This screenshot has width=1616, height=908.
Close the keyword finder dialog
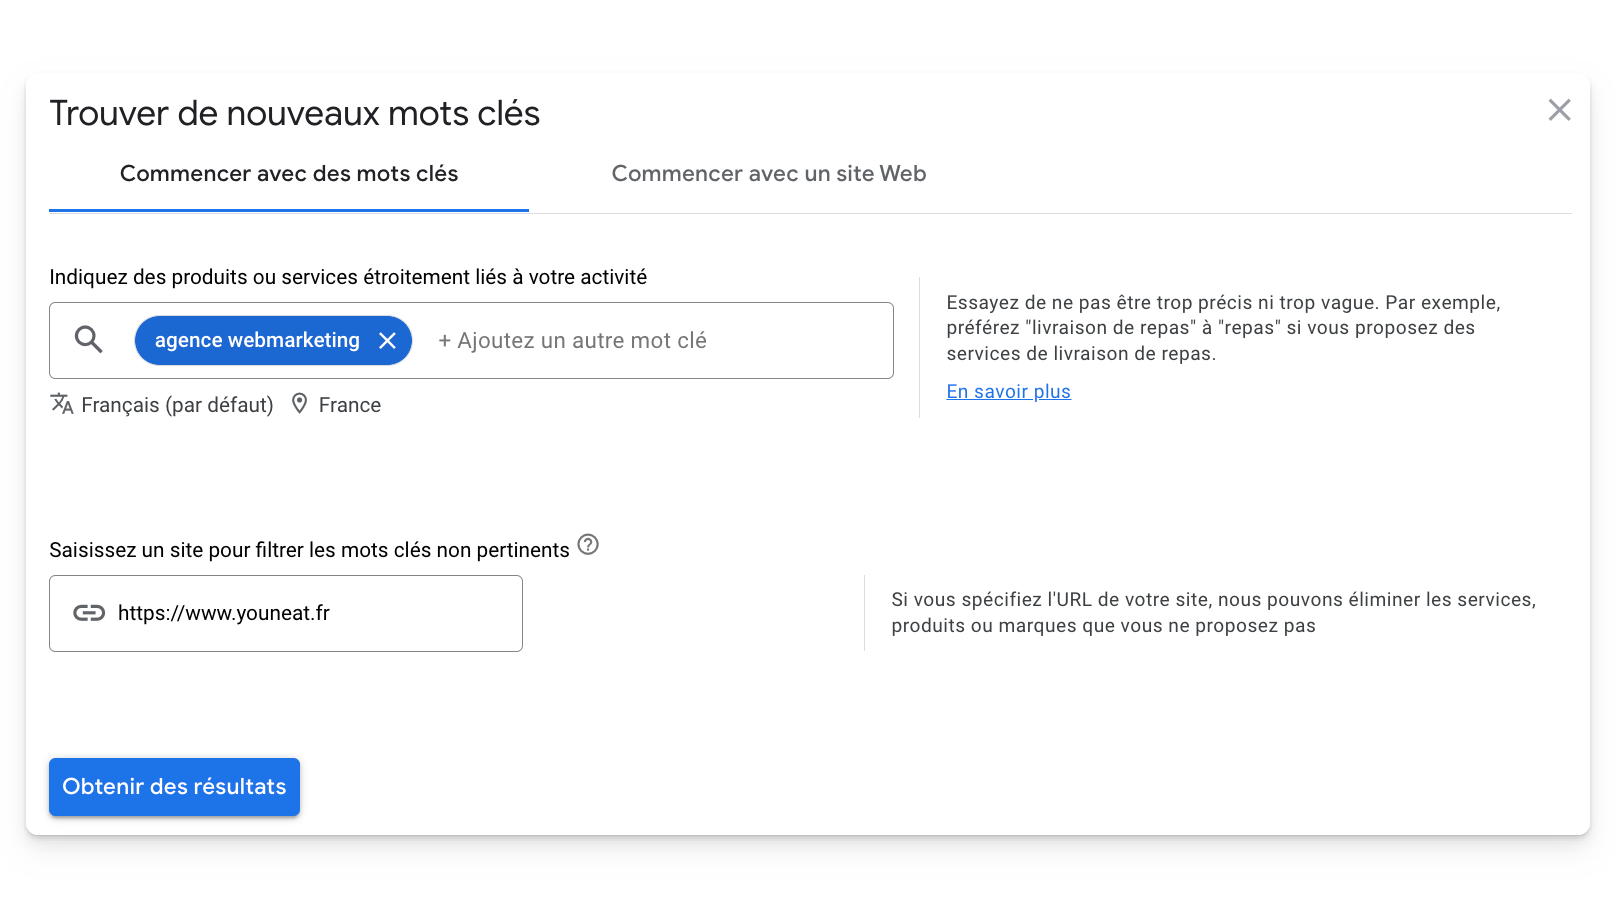(1559, 110)
